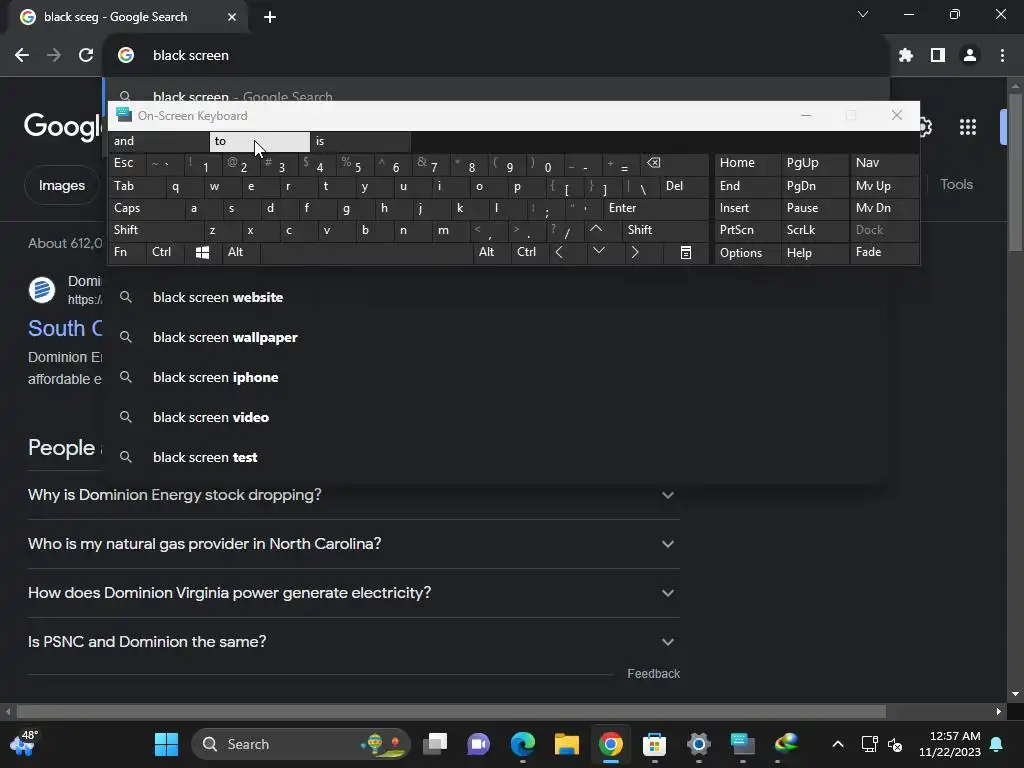The width and height of the screenshot is (1024, 768).
Task: Click Feedback link under People also ask
Action: click(x=653, y=674)
